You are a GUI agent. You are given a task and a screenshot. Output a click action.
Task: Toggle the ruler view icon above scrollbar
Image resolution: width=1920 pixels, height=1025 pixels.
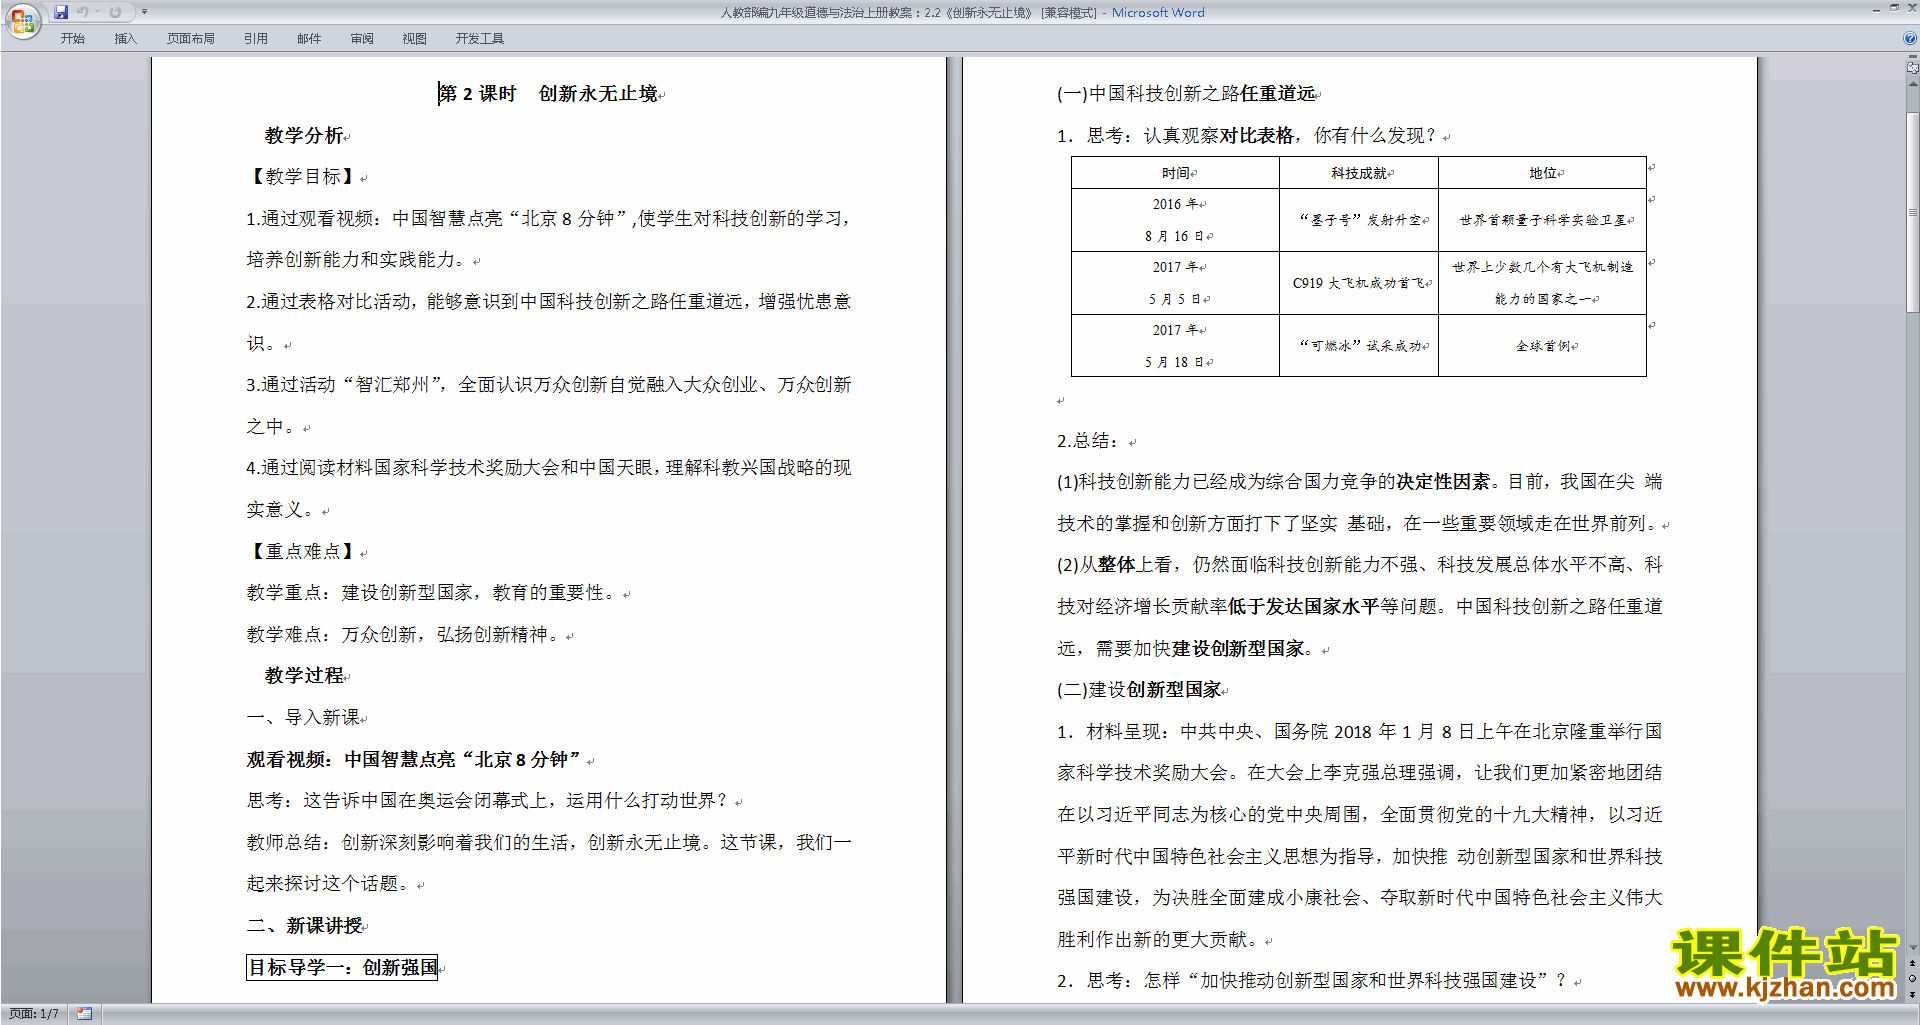1913,69
